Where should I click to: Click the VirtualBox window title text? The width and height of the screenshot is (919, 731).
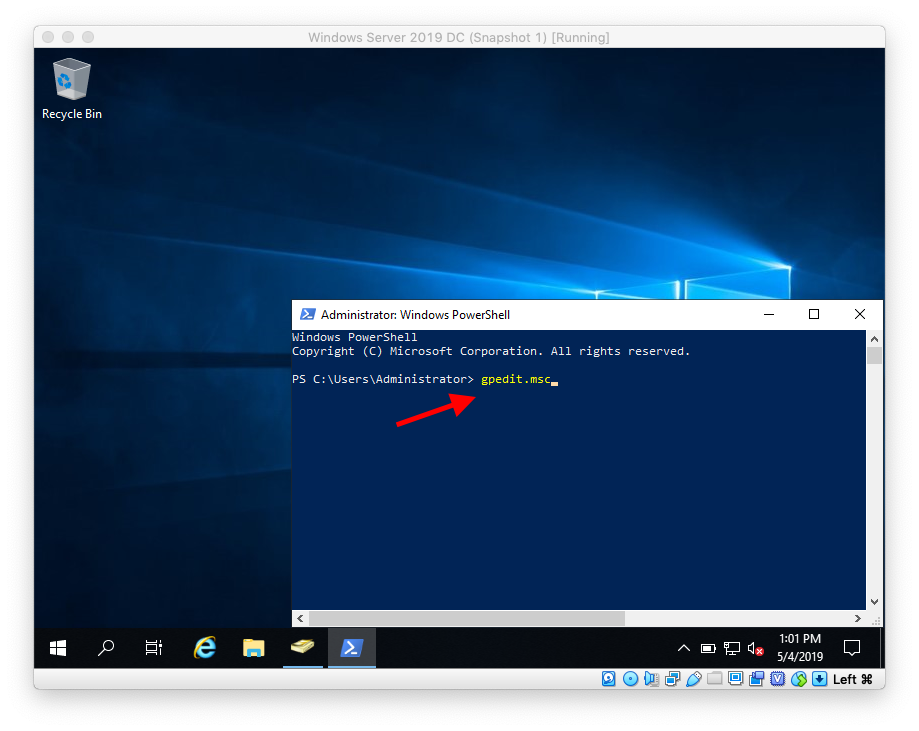click(x=459, y=38)
